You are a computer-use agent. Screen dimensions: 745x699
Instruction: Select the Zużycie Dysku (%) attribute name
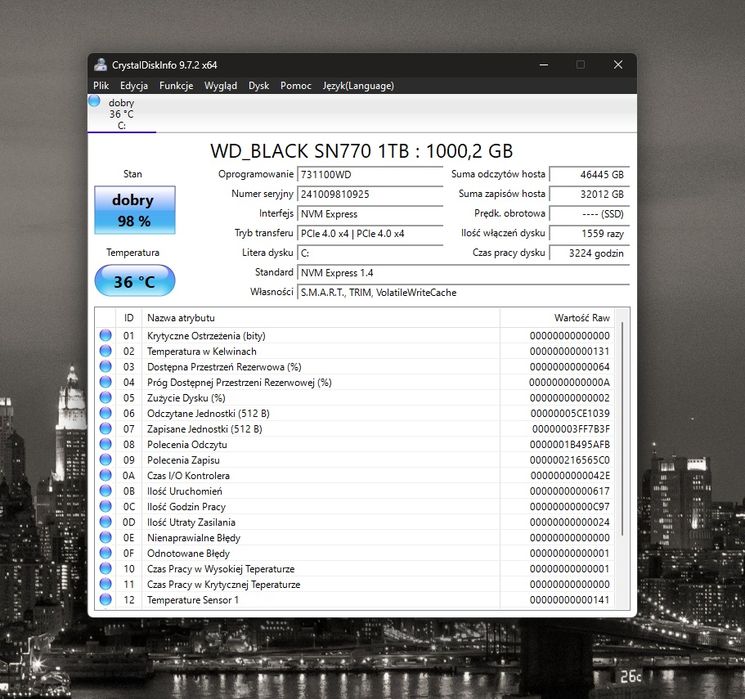[x=186, y=398]
